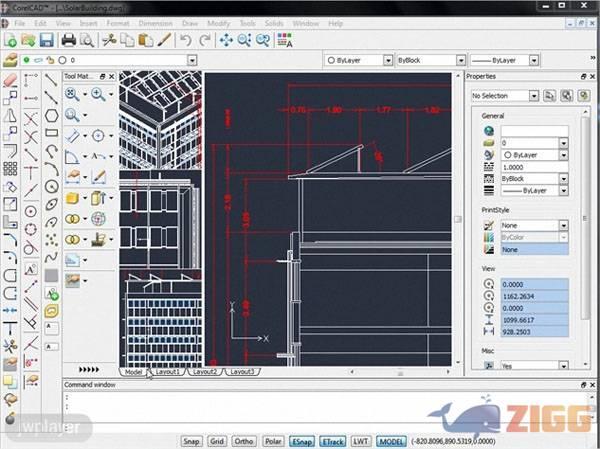Click the Properties panel vertical scrollbar

[585, 218]
